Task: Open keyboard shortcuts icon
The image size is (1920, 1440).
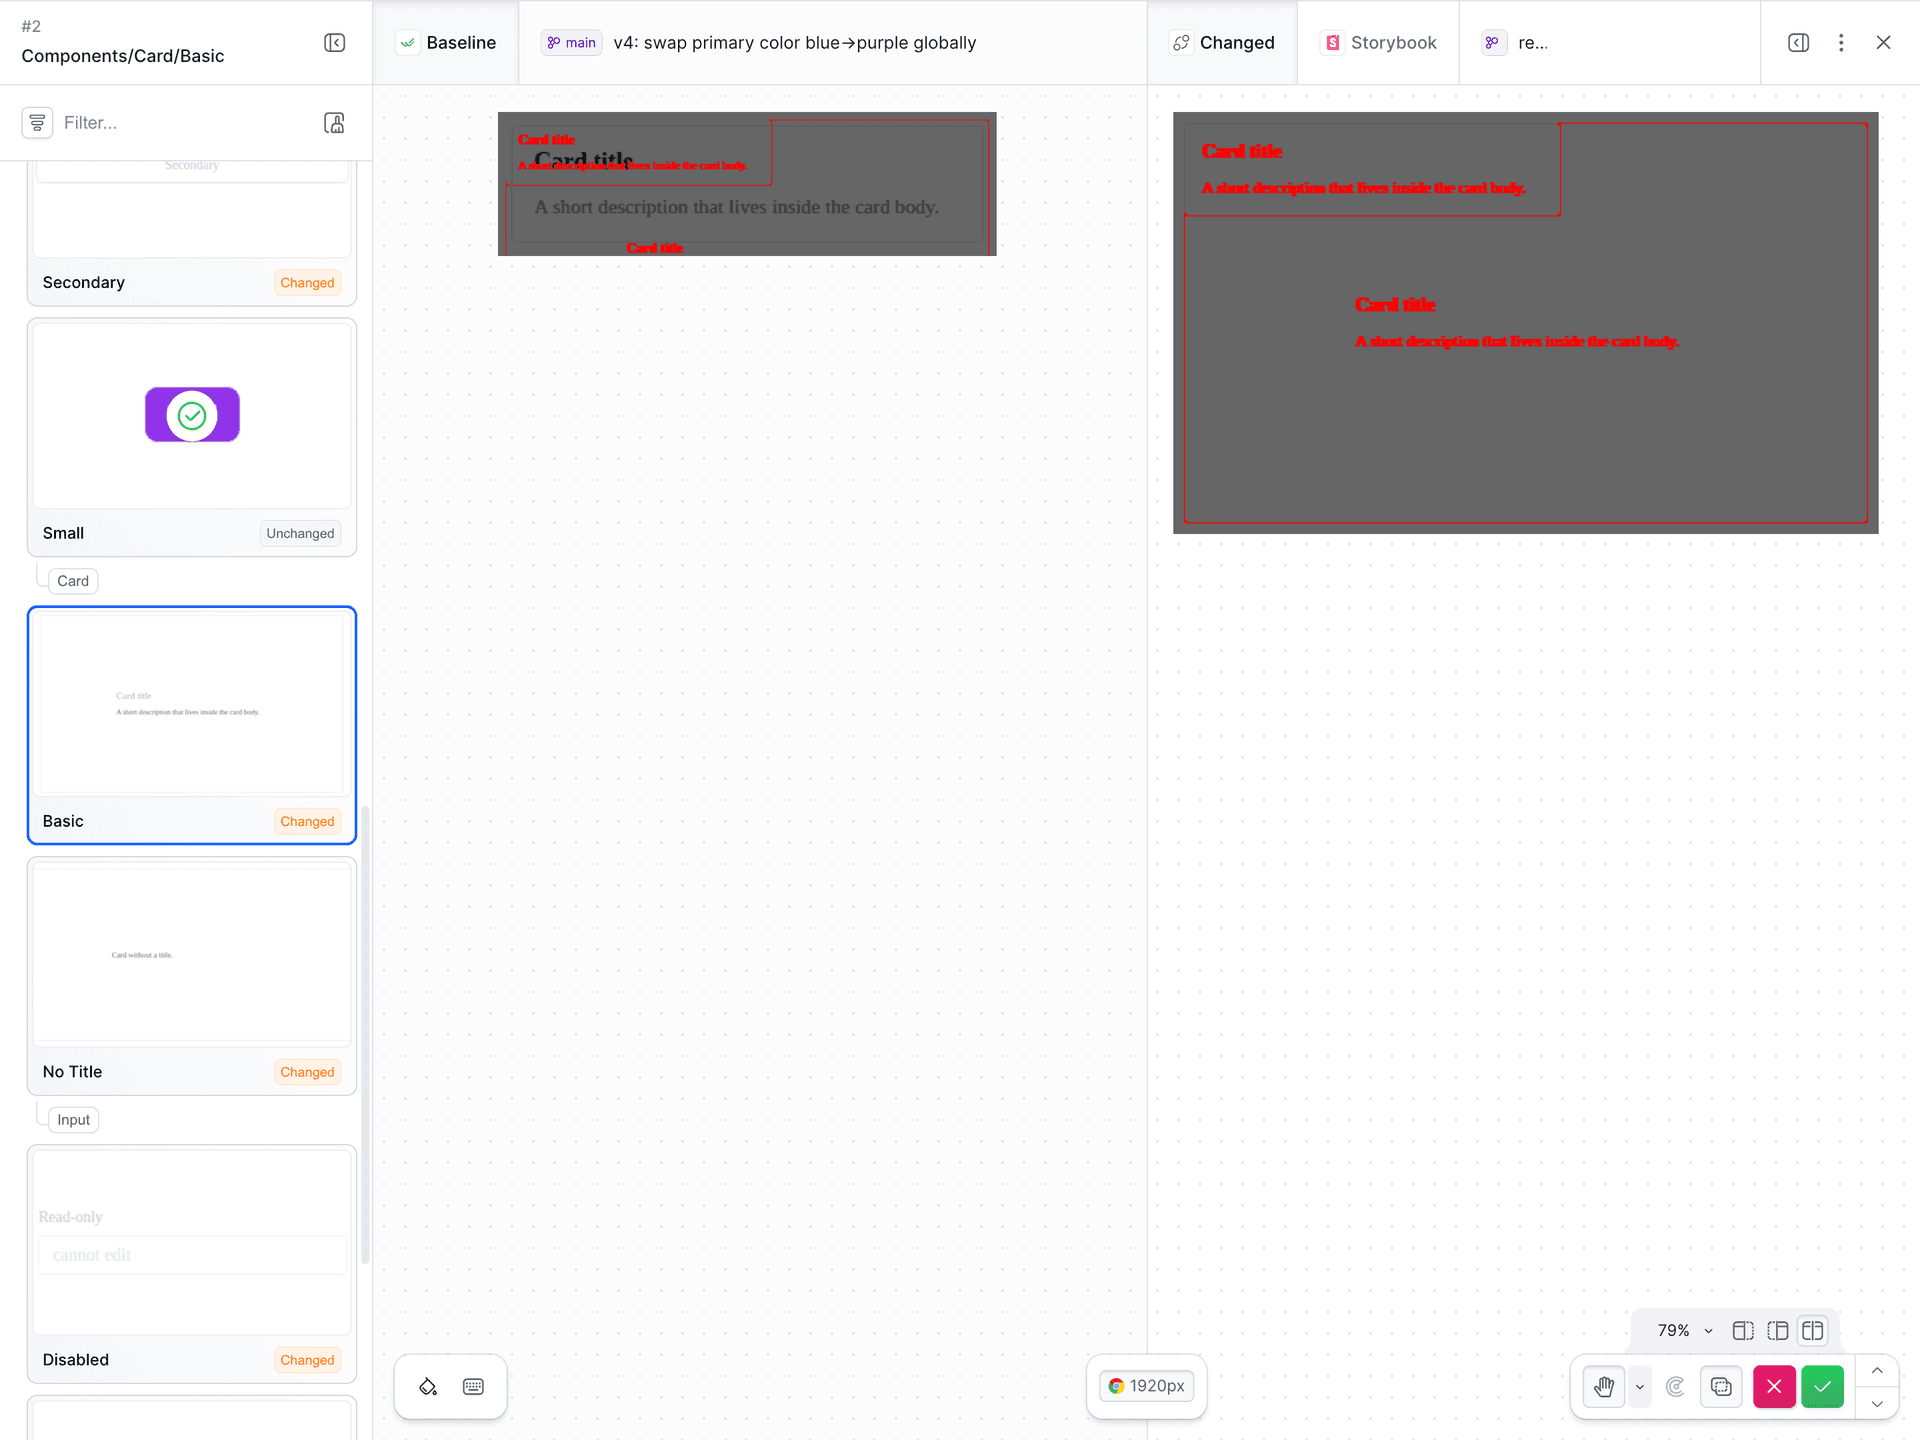Action: (473, 1386)
